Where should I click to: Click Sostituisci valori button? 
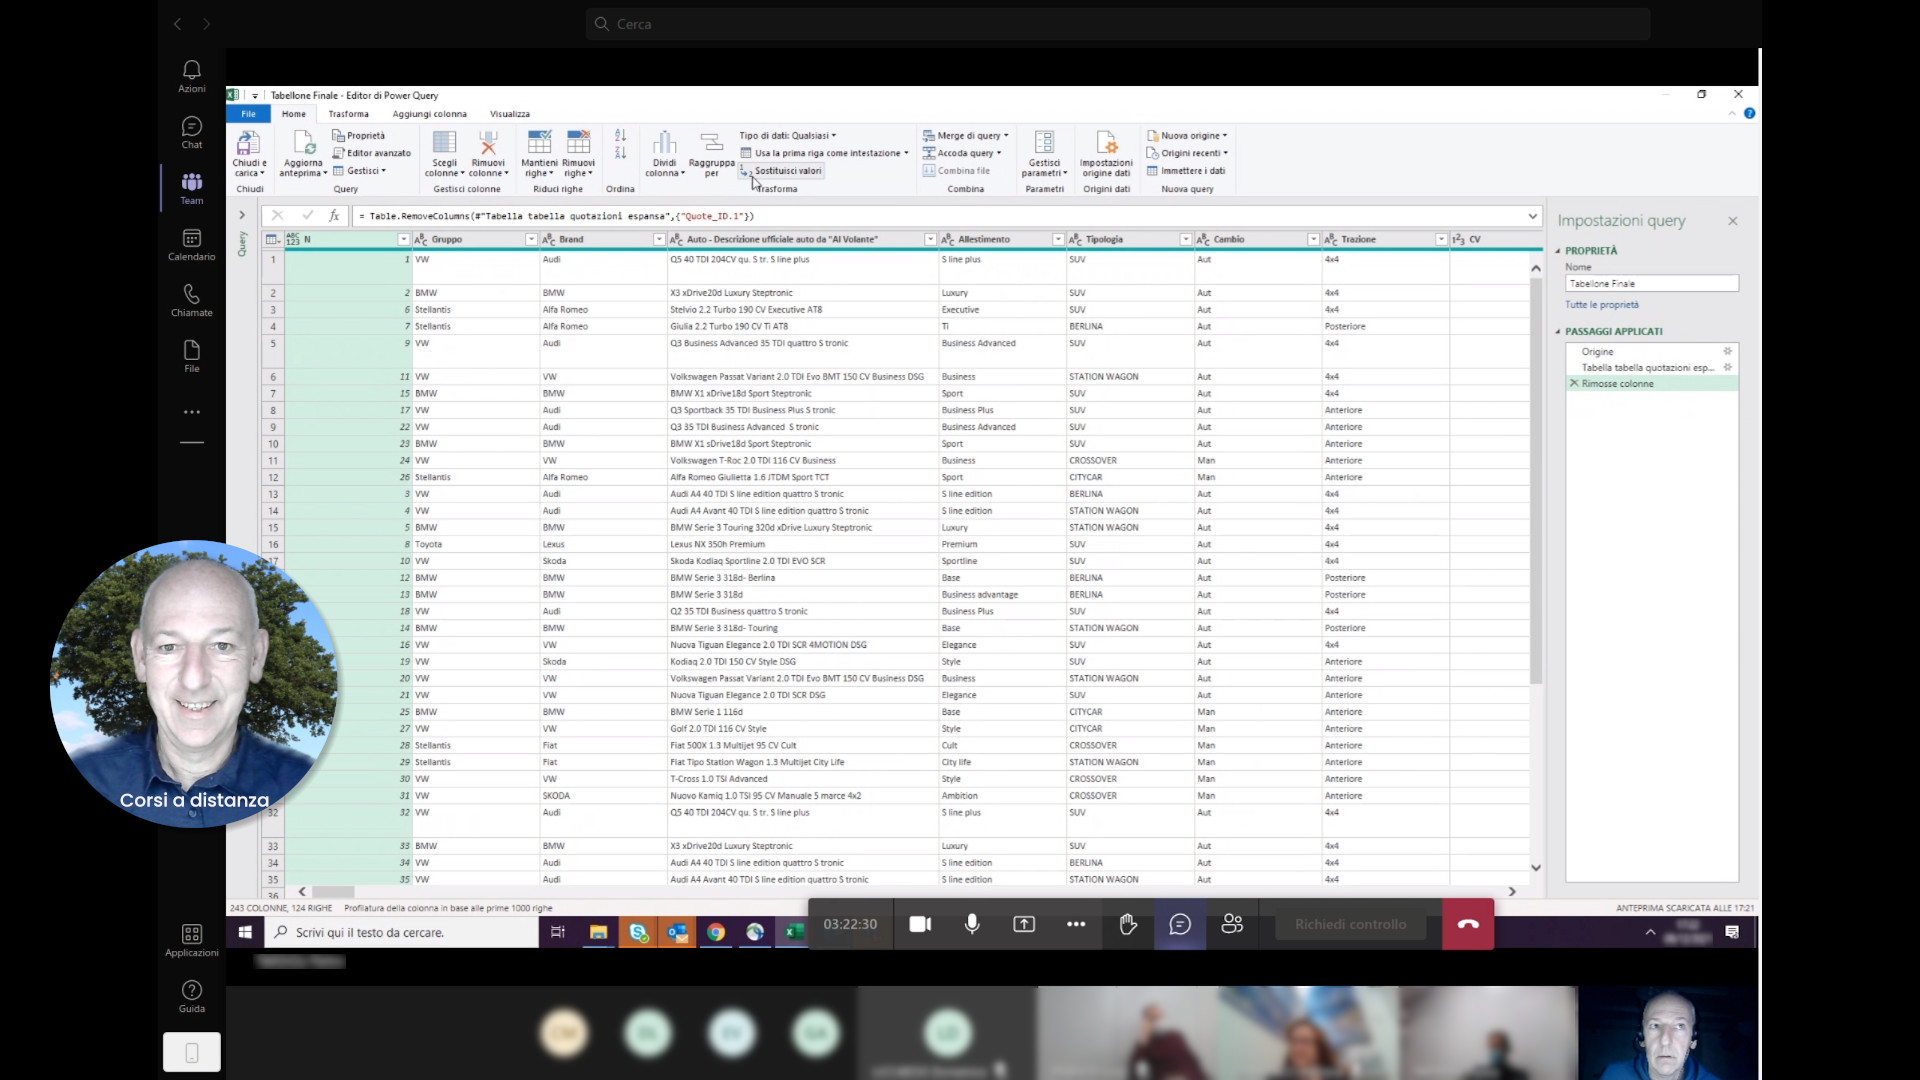781,171
